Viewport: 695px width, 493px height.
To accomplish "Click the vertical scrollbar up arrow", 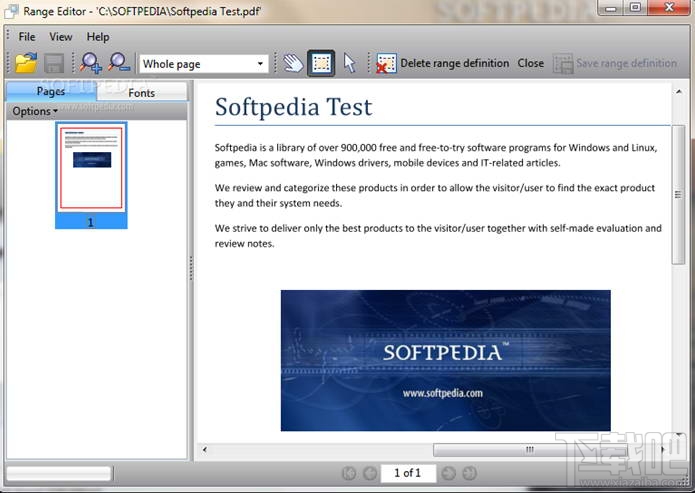I will coord(679,92).
